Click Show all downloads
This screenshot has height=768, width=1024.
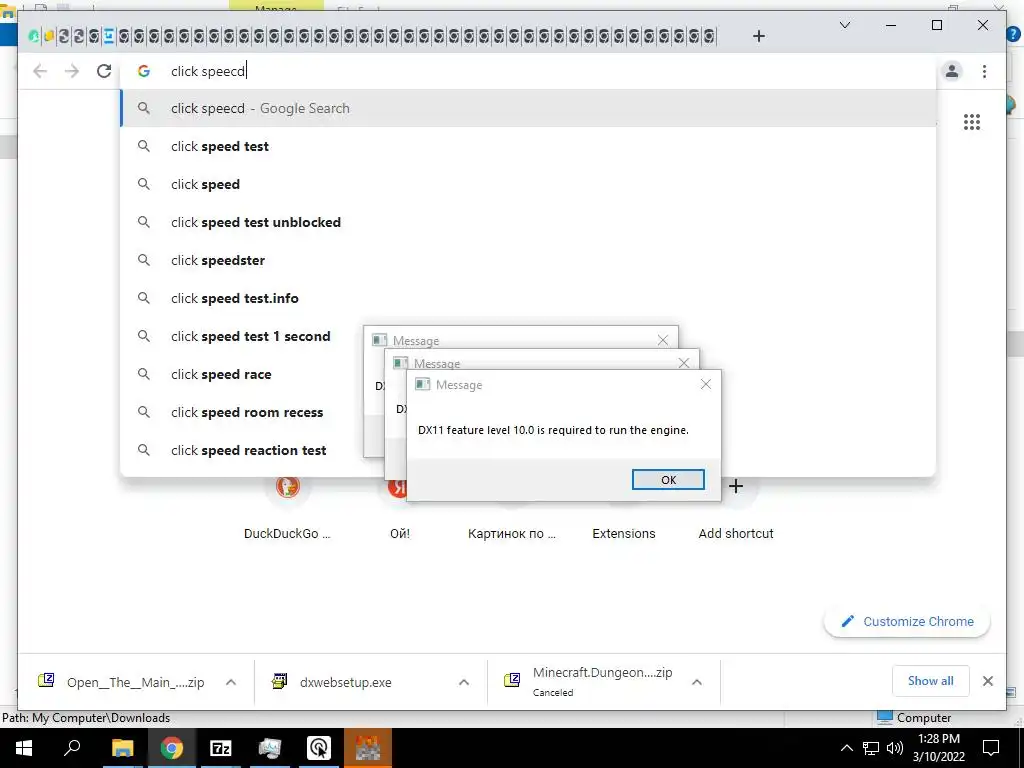point(931,681)
